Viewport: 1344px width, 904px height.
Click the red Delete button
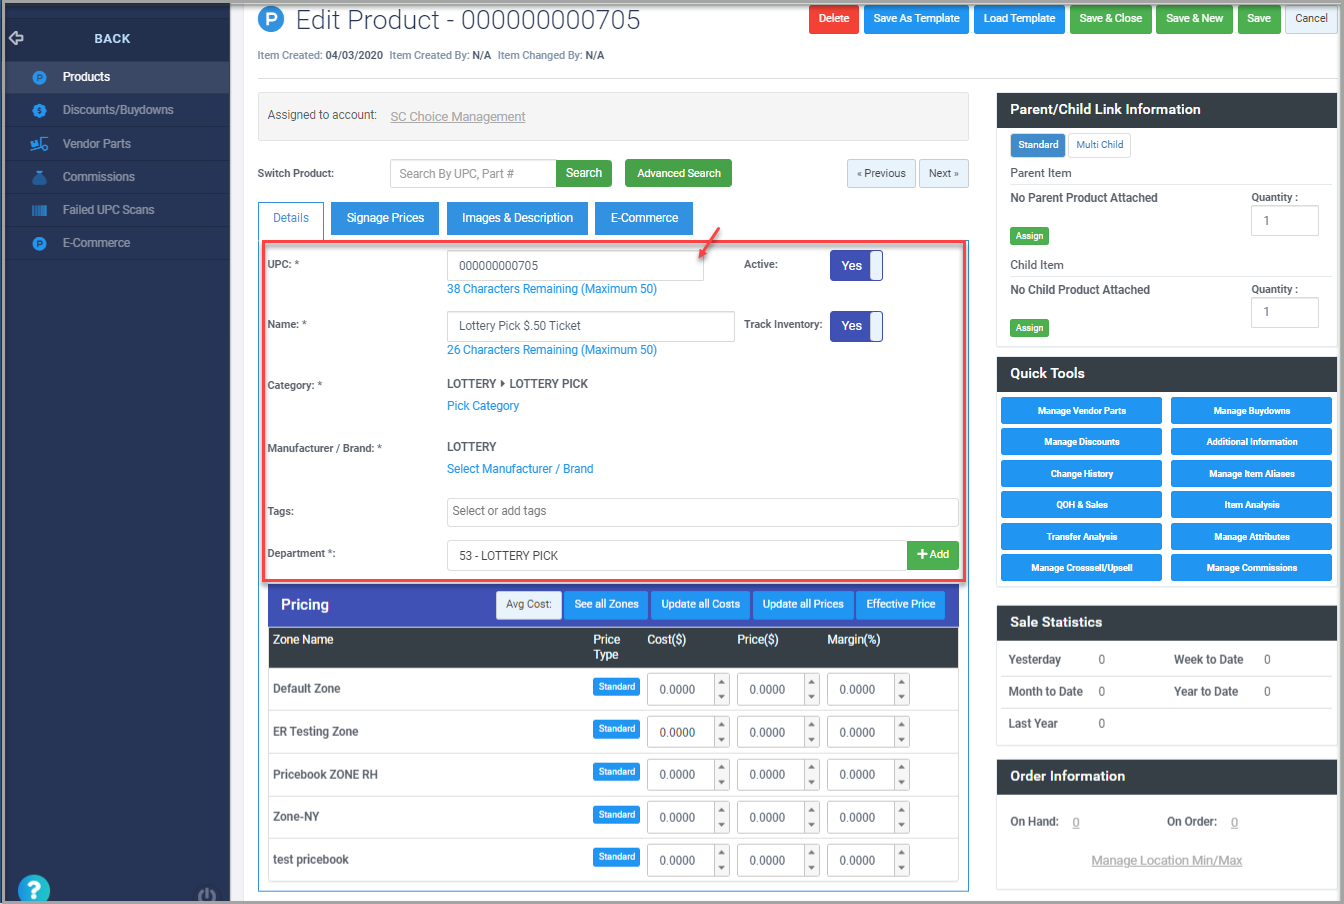(x=834, y=19)
